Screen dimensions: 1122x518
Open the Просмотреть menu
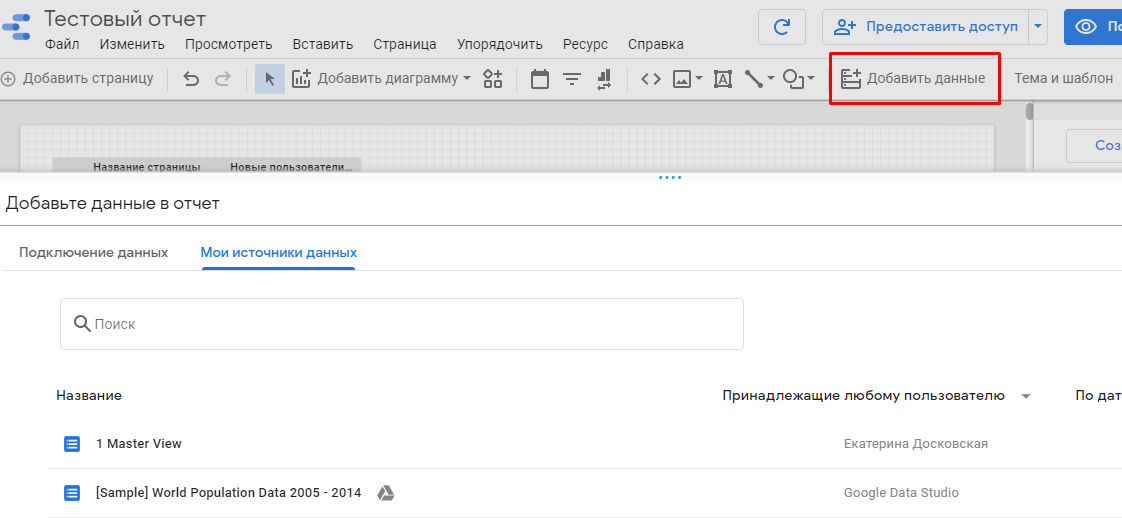point(228,44)
